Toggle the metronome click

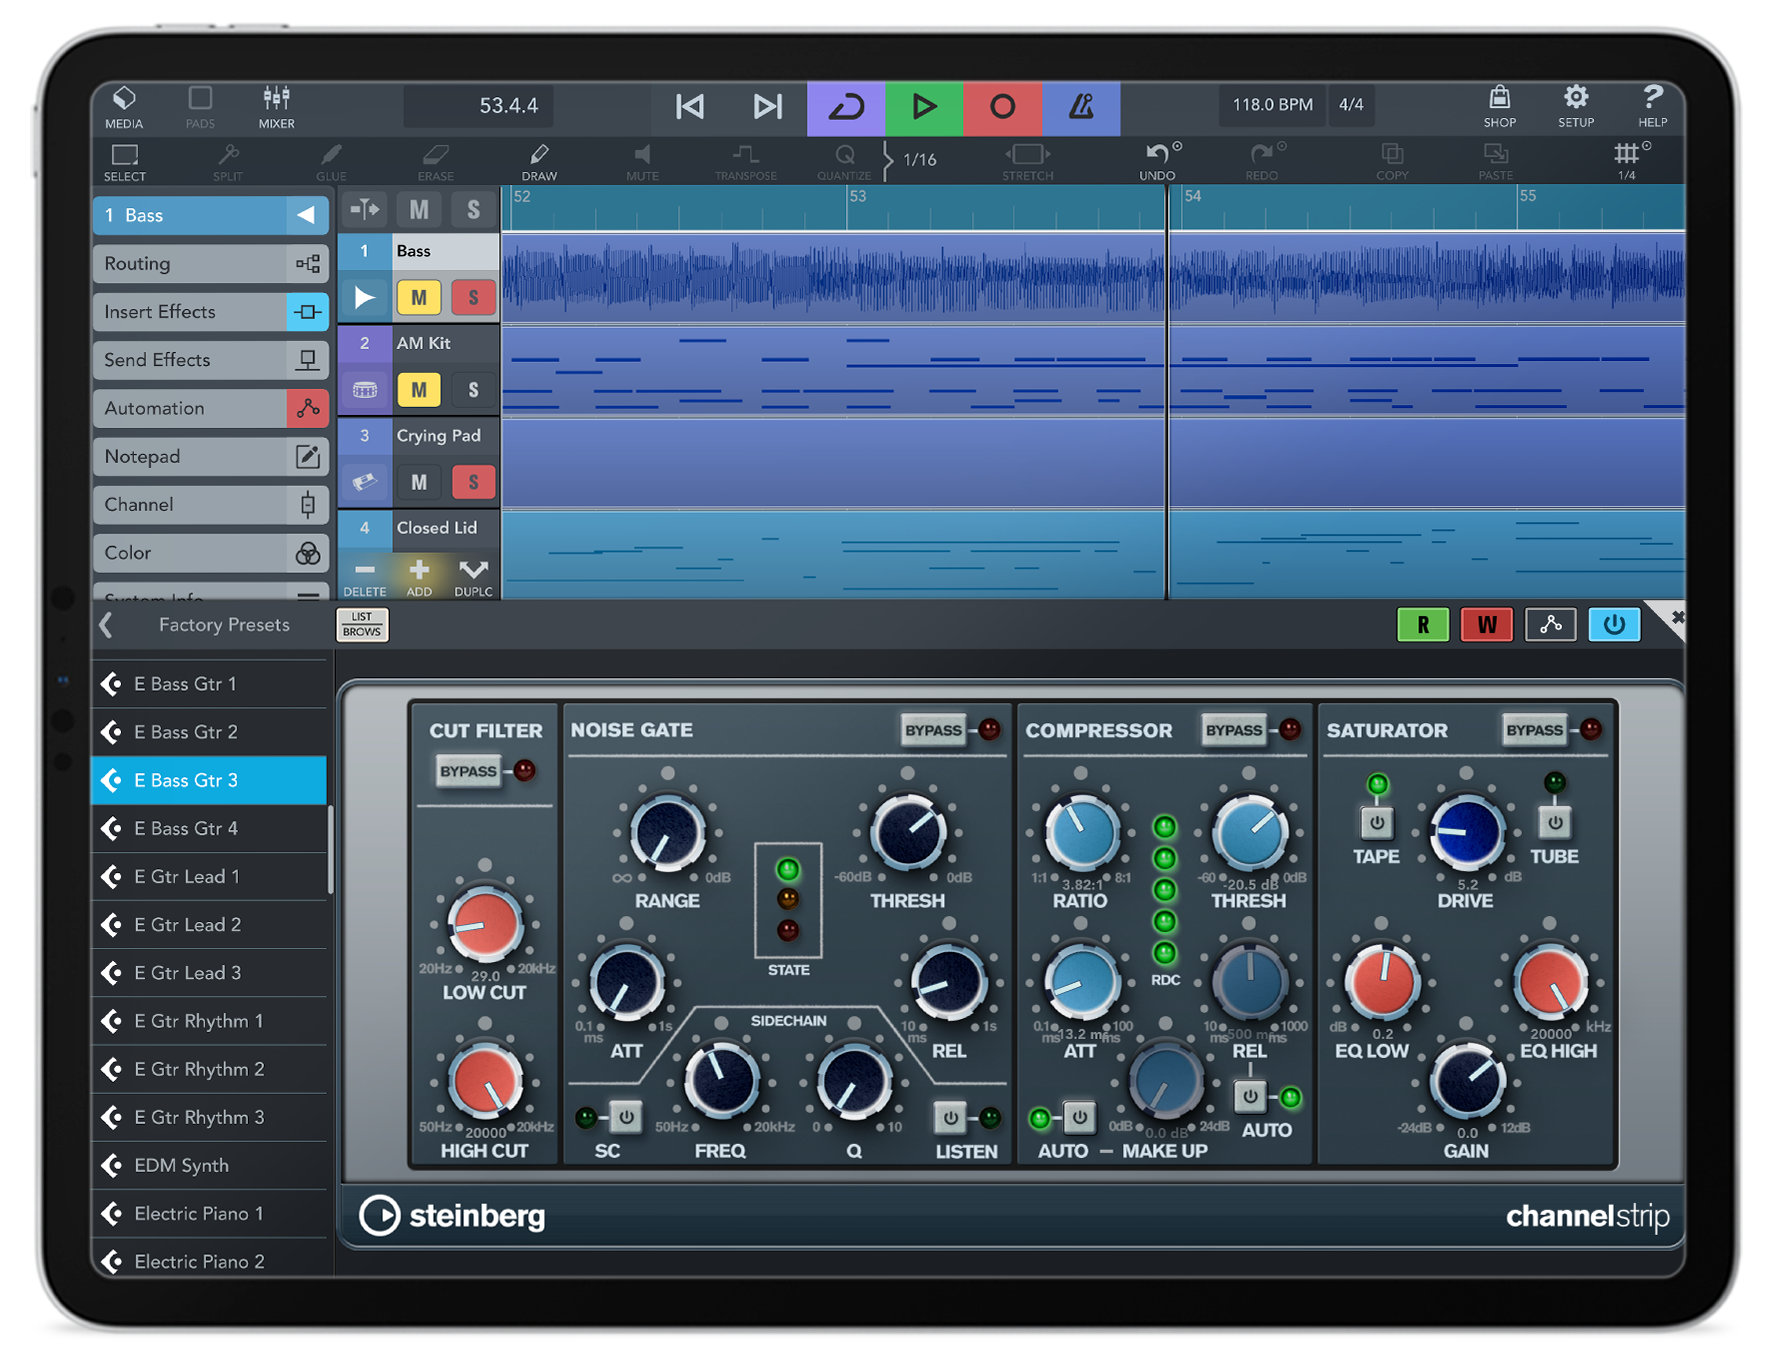click(1080, 107)
